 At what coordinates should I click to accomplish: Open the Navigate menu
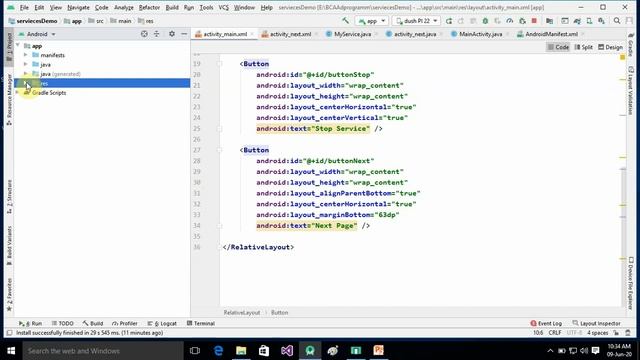point(78,7)
